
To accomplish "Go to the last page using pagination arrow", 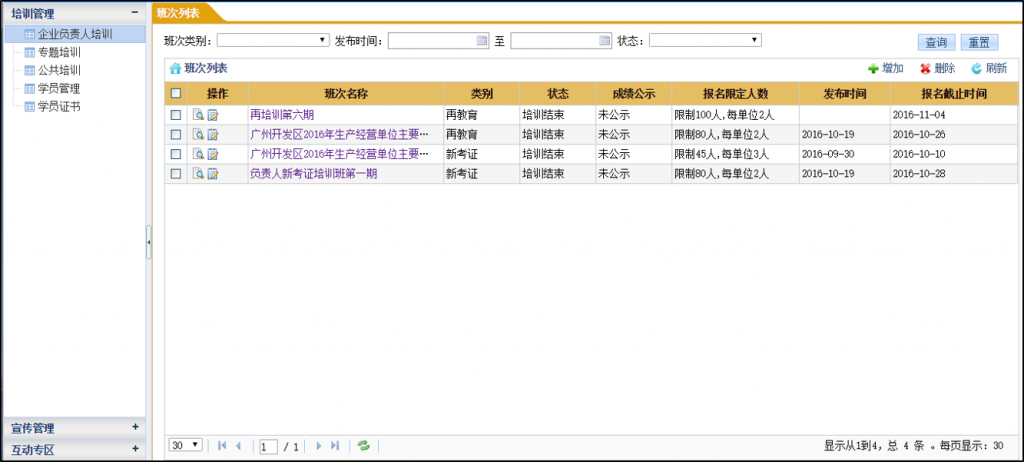I will coord(335,445).
